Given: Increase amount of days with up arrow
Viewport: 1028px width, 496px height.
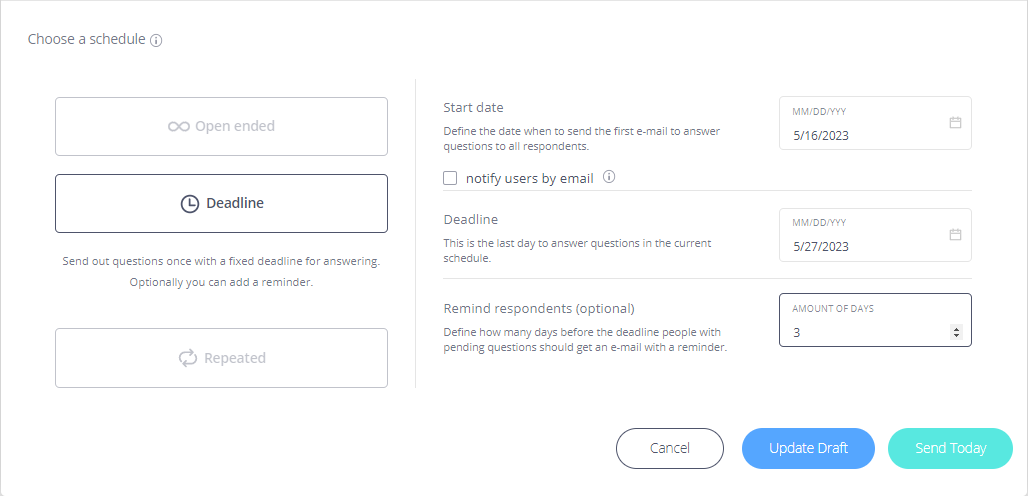Looking at the screenshot, I should (x=957, y=330).
